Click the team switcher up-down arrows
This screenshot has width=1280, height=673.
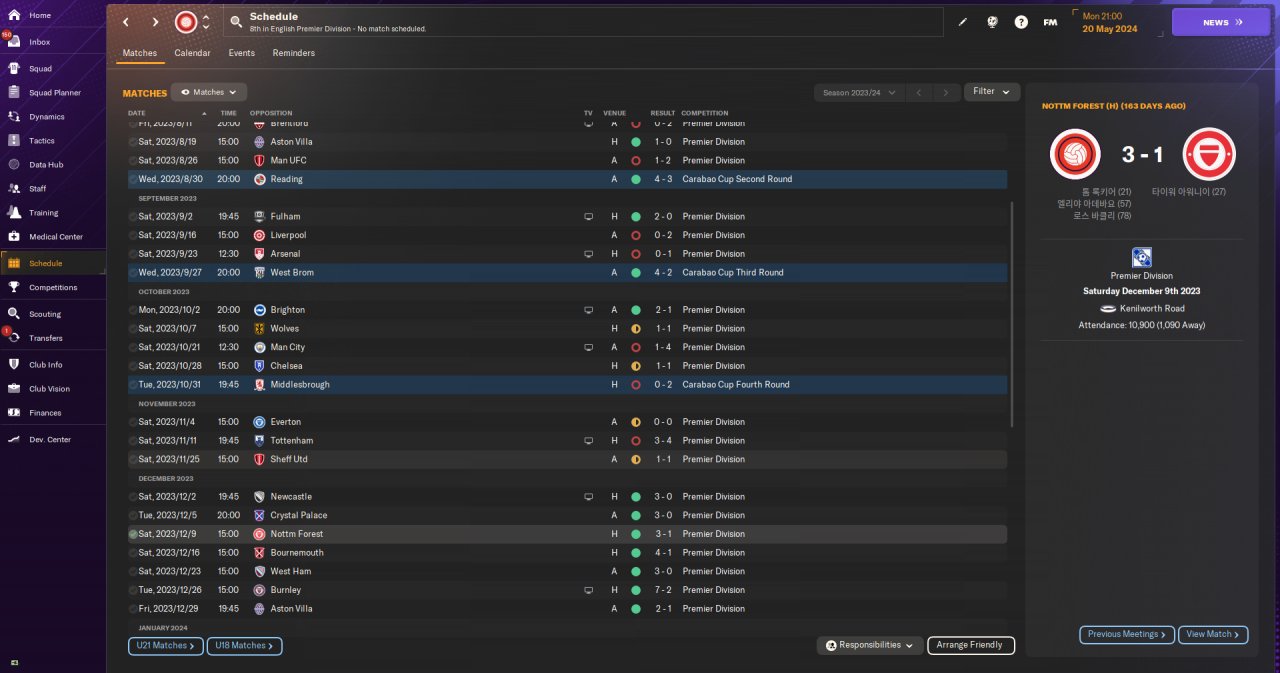point(206,22)
